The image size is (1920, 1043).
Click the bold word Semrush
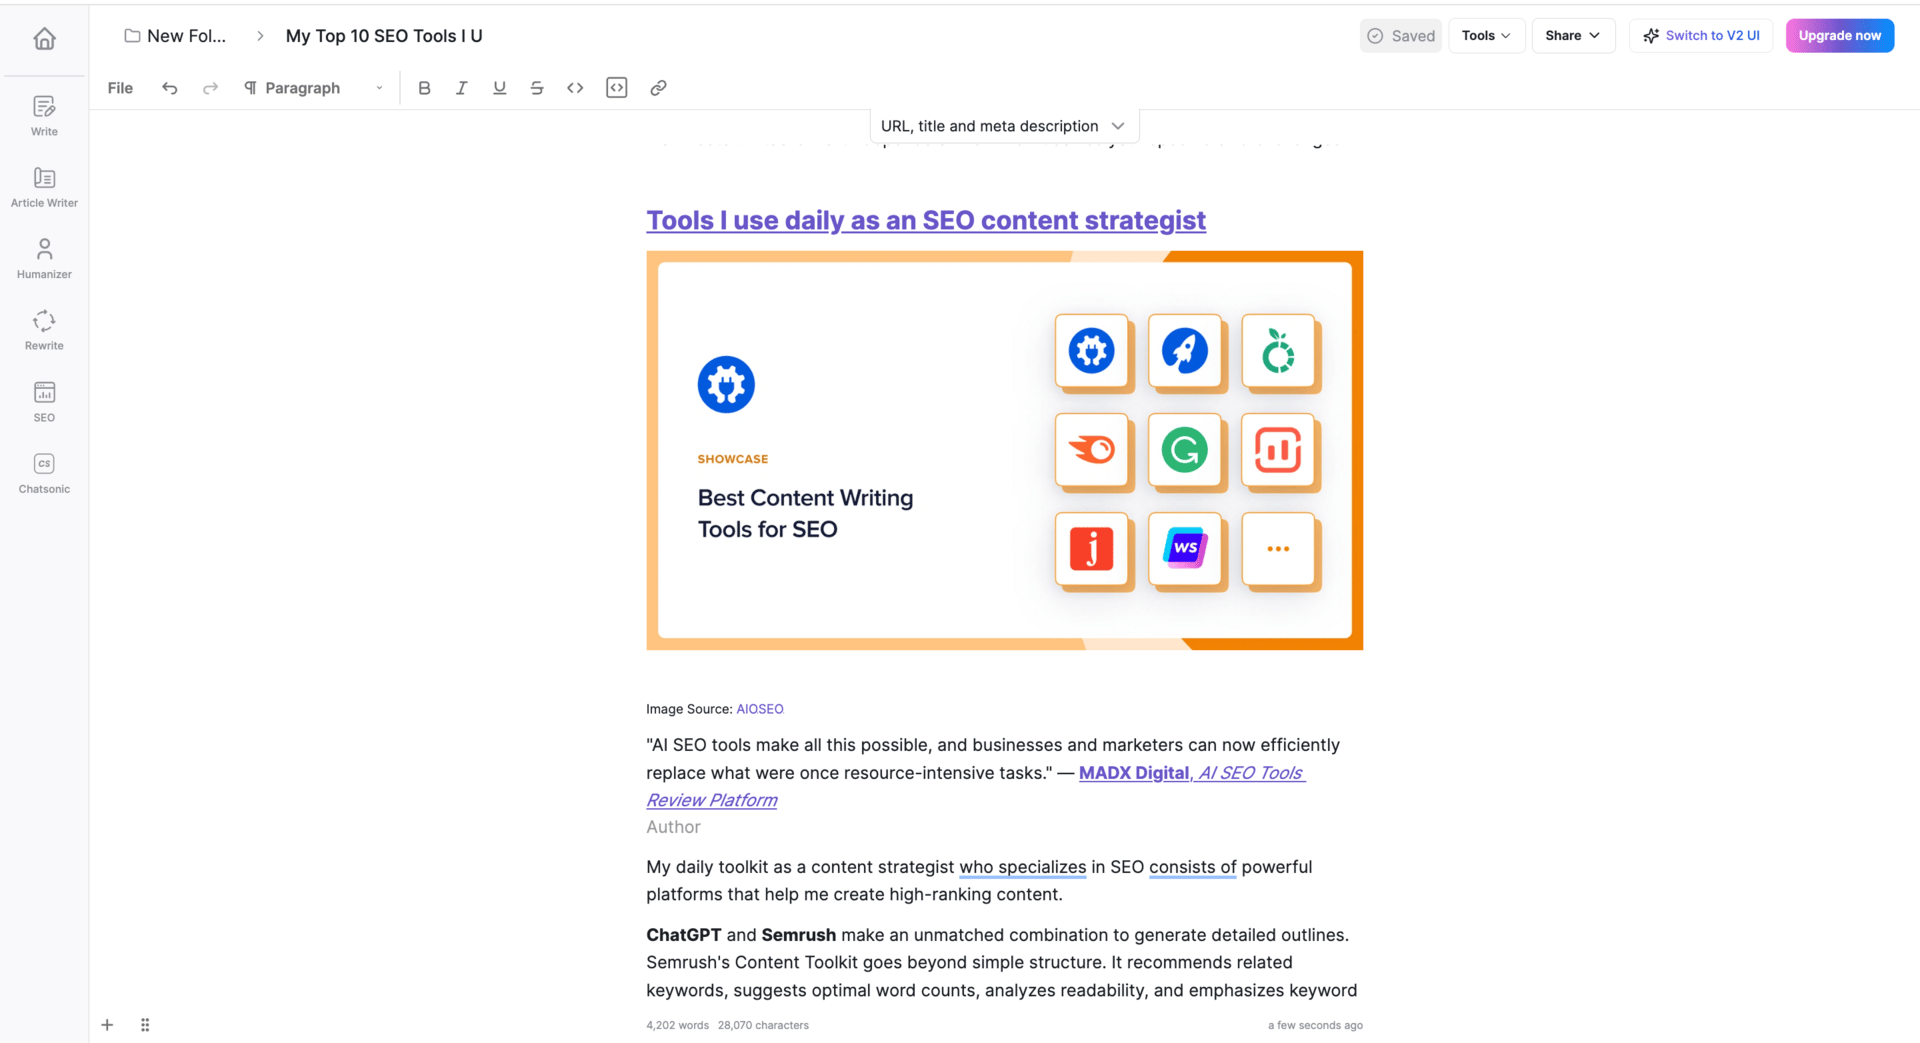point(799,935)
